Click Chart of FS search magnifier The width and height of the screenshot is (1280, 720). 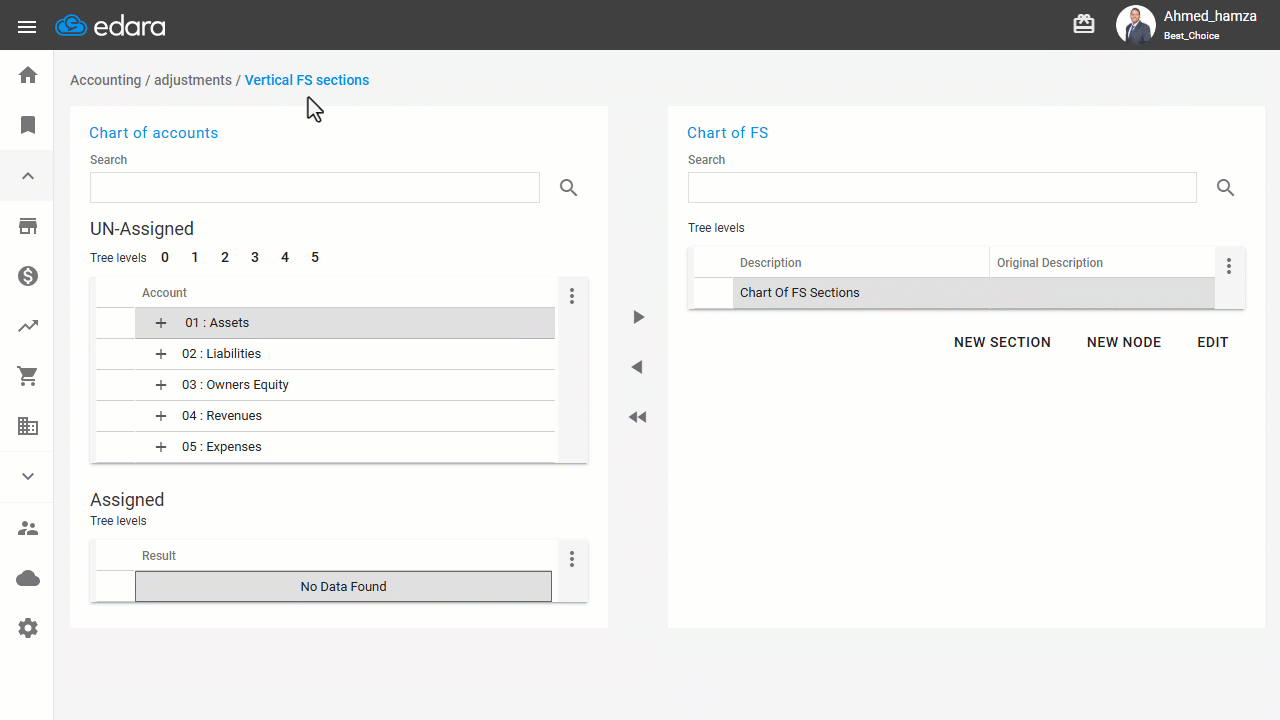coord(1226,187)
